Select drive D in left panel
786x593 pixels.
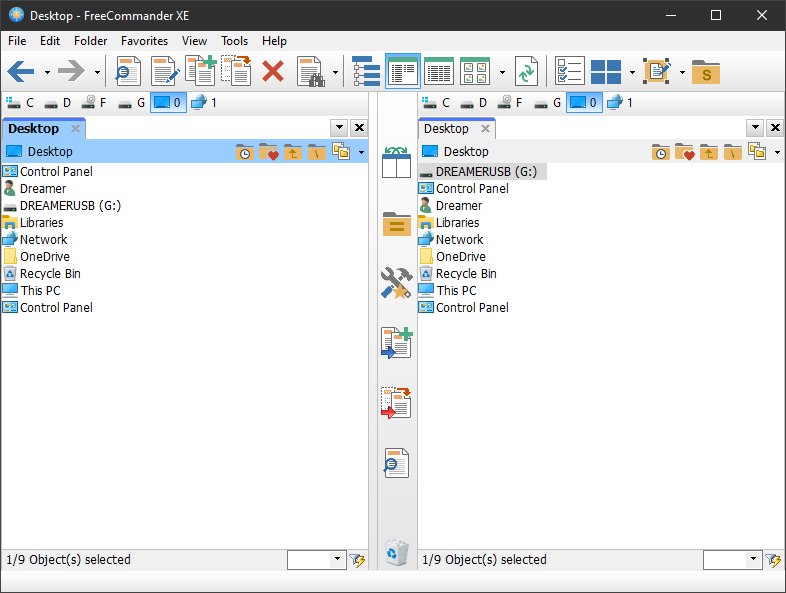pyautogui.click(x=58, y=103)
